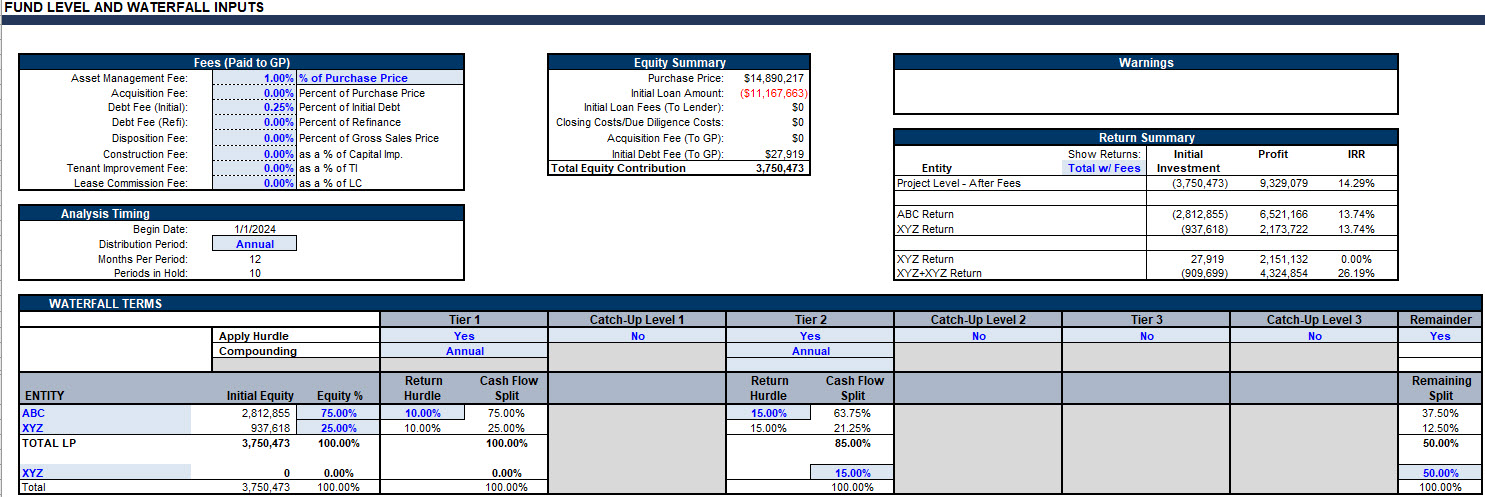The height and width of the screenshot is (497, 1485).
Task: Toggle Remainder 'Yes' hurdle cell
Action: 1440,336
